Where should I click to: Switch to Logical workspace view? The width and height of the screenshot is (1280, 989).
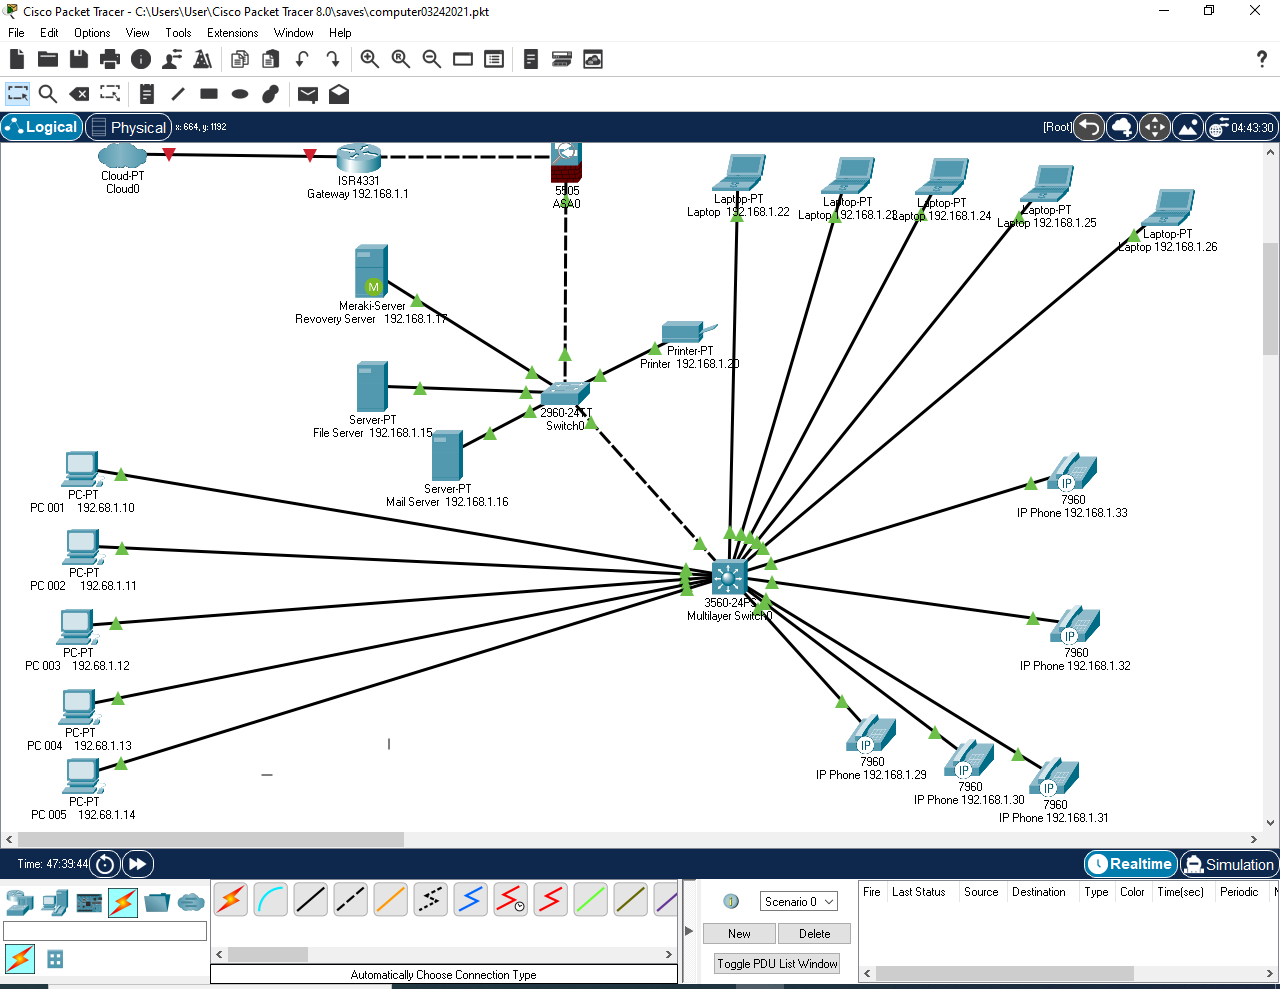(x=41, y=127)
